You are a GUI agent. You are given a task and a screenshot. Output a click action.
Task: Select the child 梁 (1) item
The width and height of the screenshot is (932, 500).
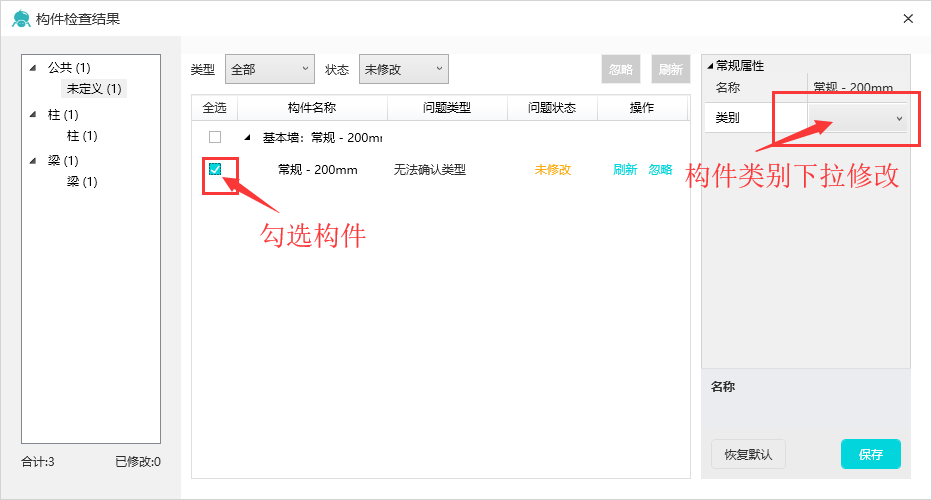(x=82, y=181)
